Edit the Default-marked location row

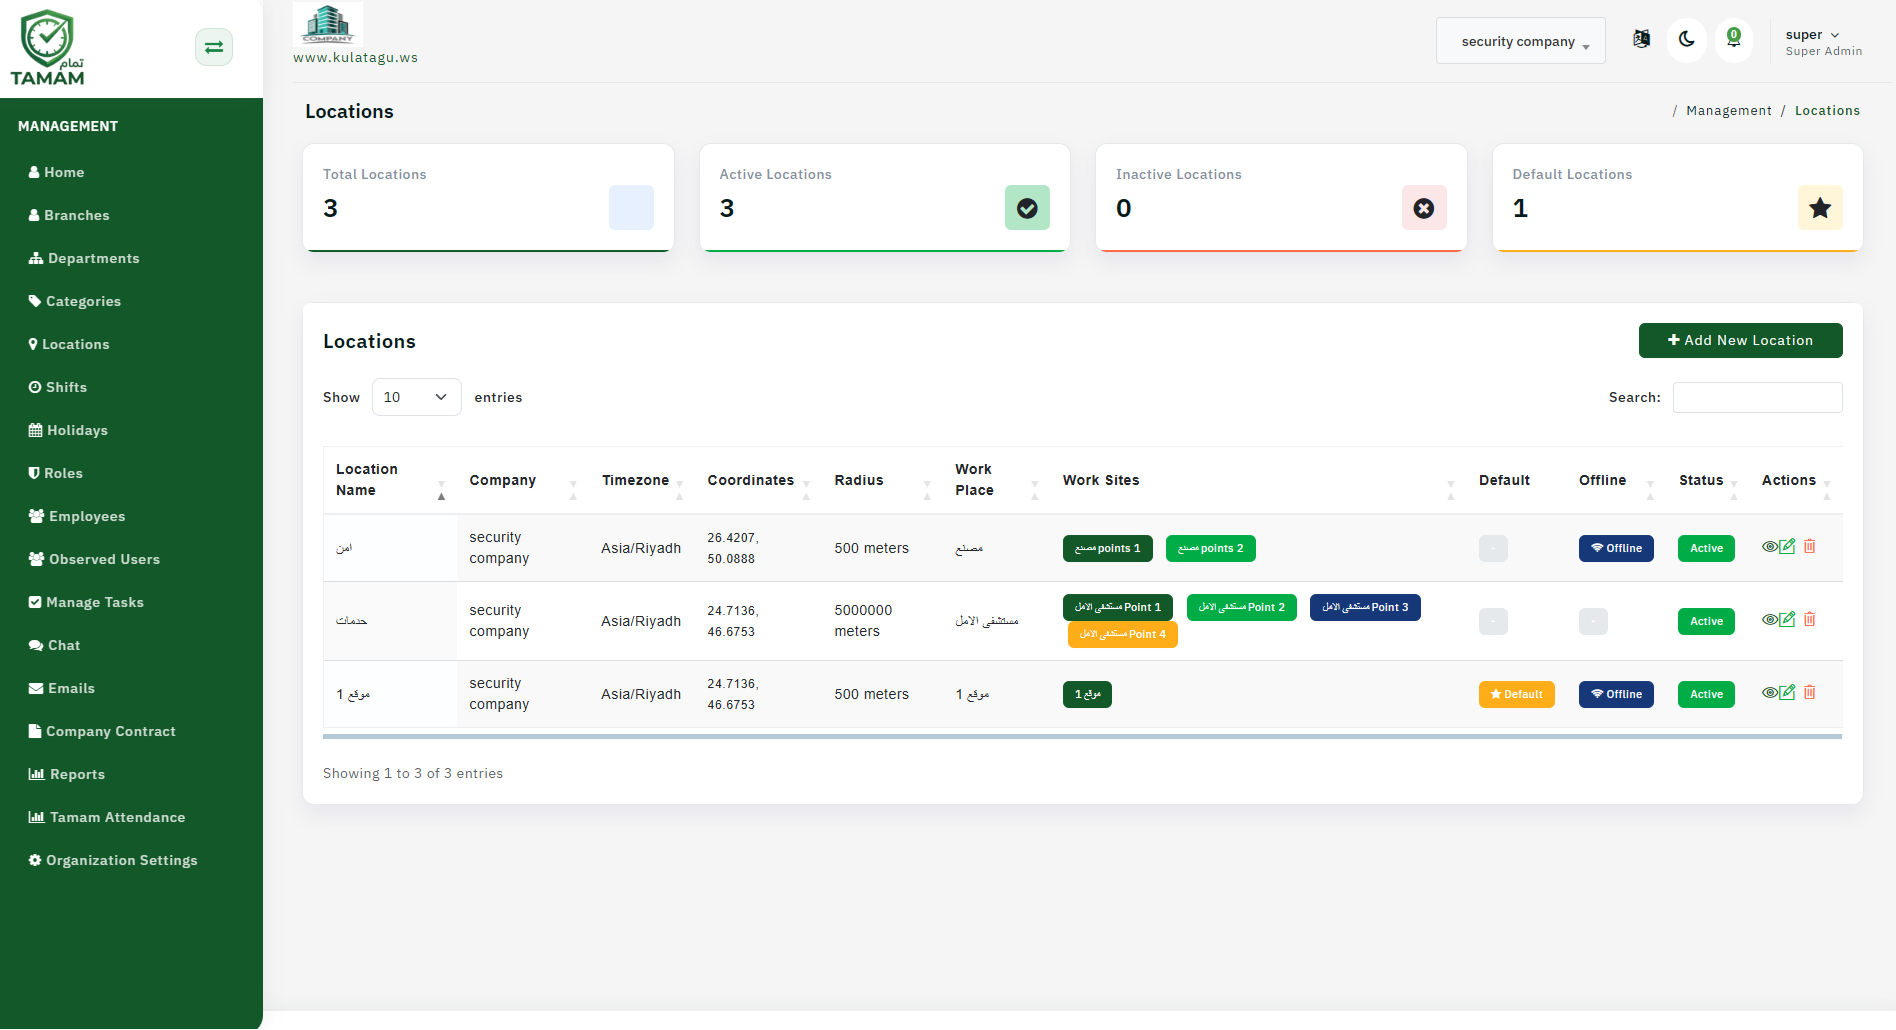click(x=1787, y=692)
